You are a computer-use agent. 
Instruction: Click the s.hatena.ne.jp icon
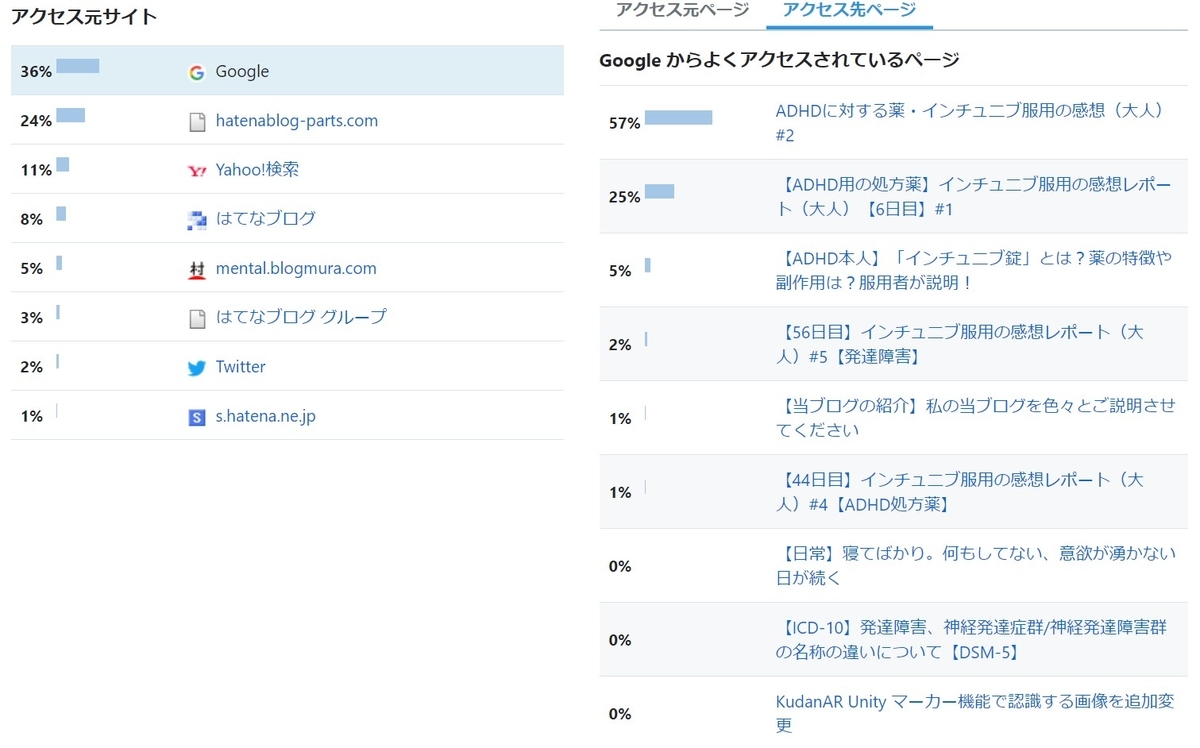[197, 417]
